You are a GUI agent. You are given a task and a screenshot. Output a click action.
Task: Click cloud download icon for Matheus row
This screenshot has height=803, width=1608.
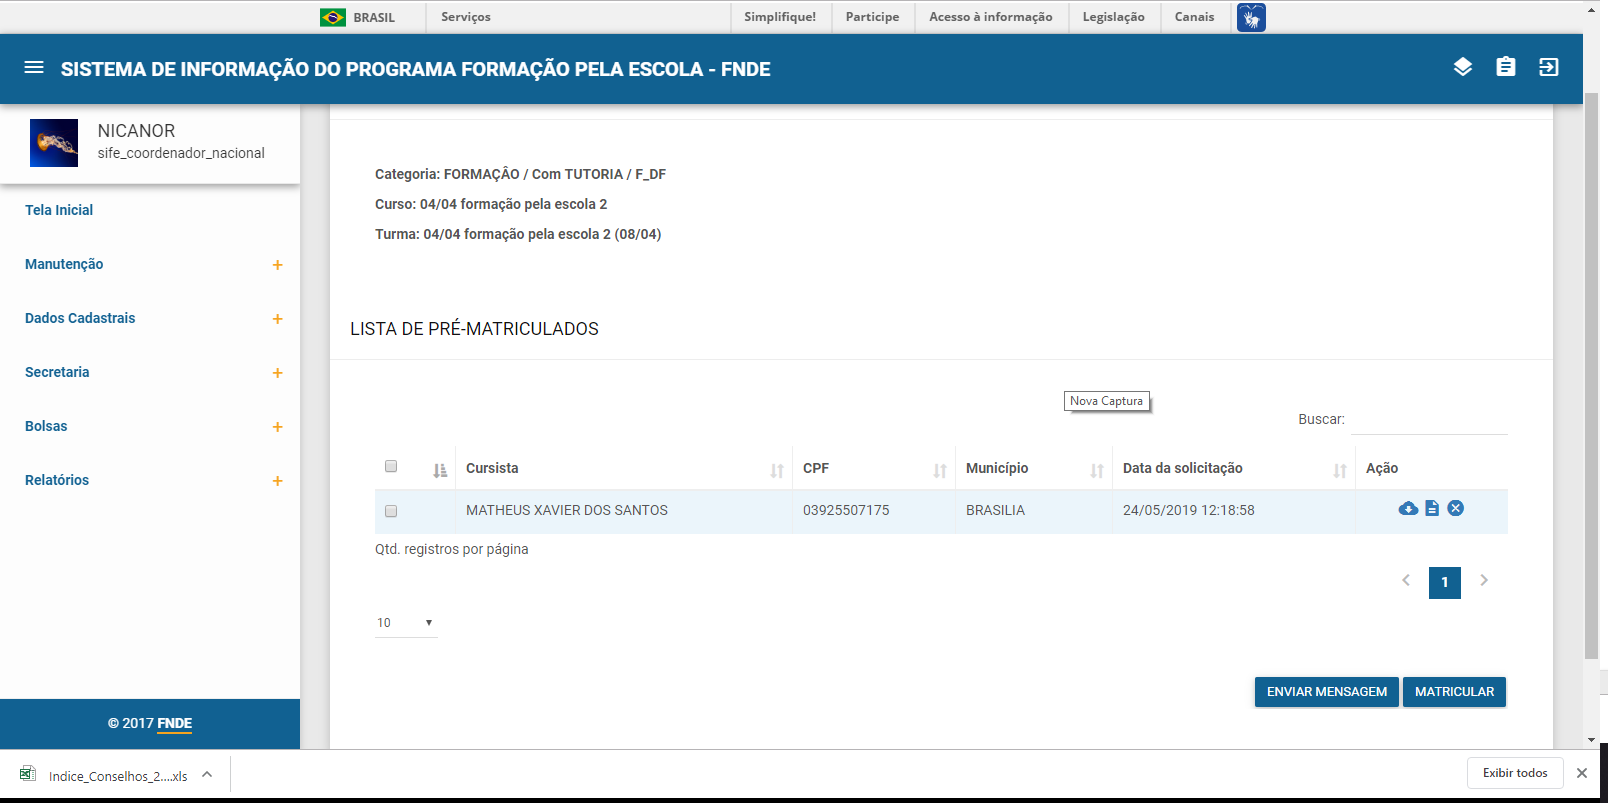pyautogui.click(x=1408, y=508)
